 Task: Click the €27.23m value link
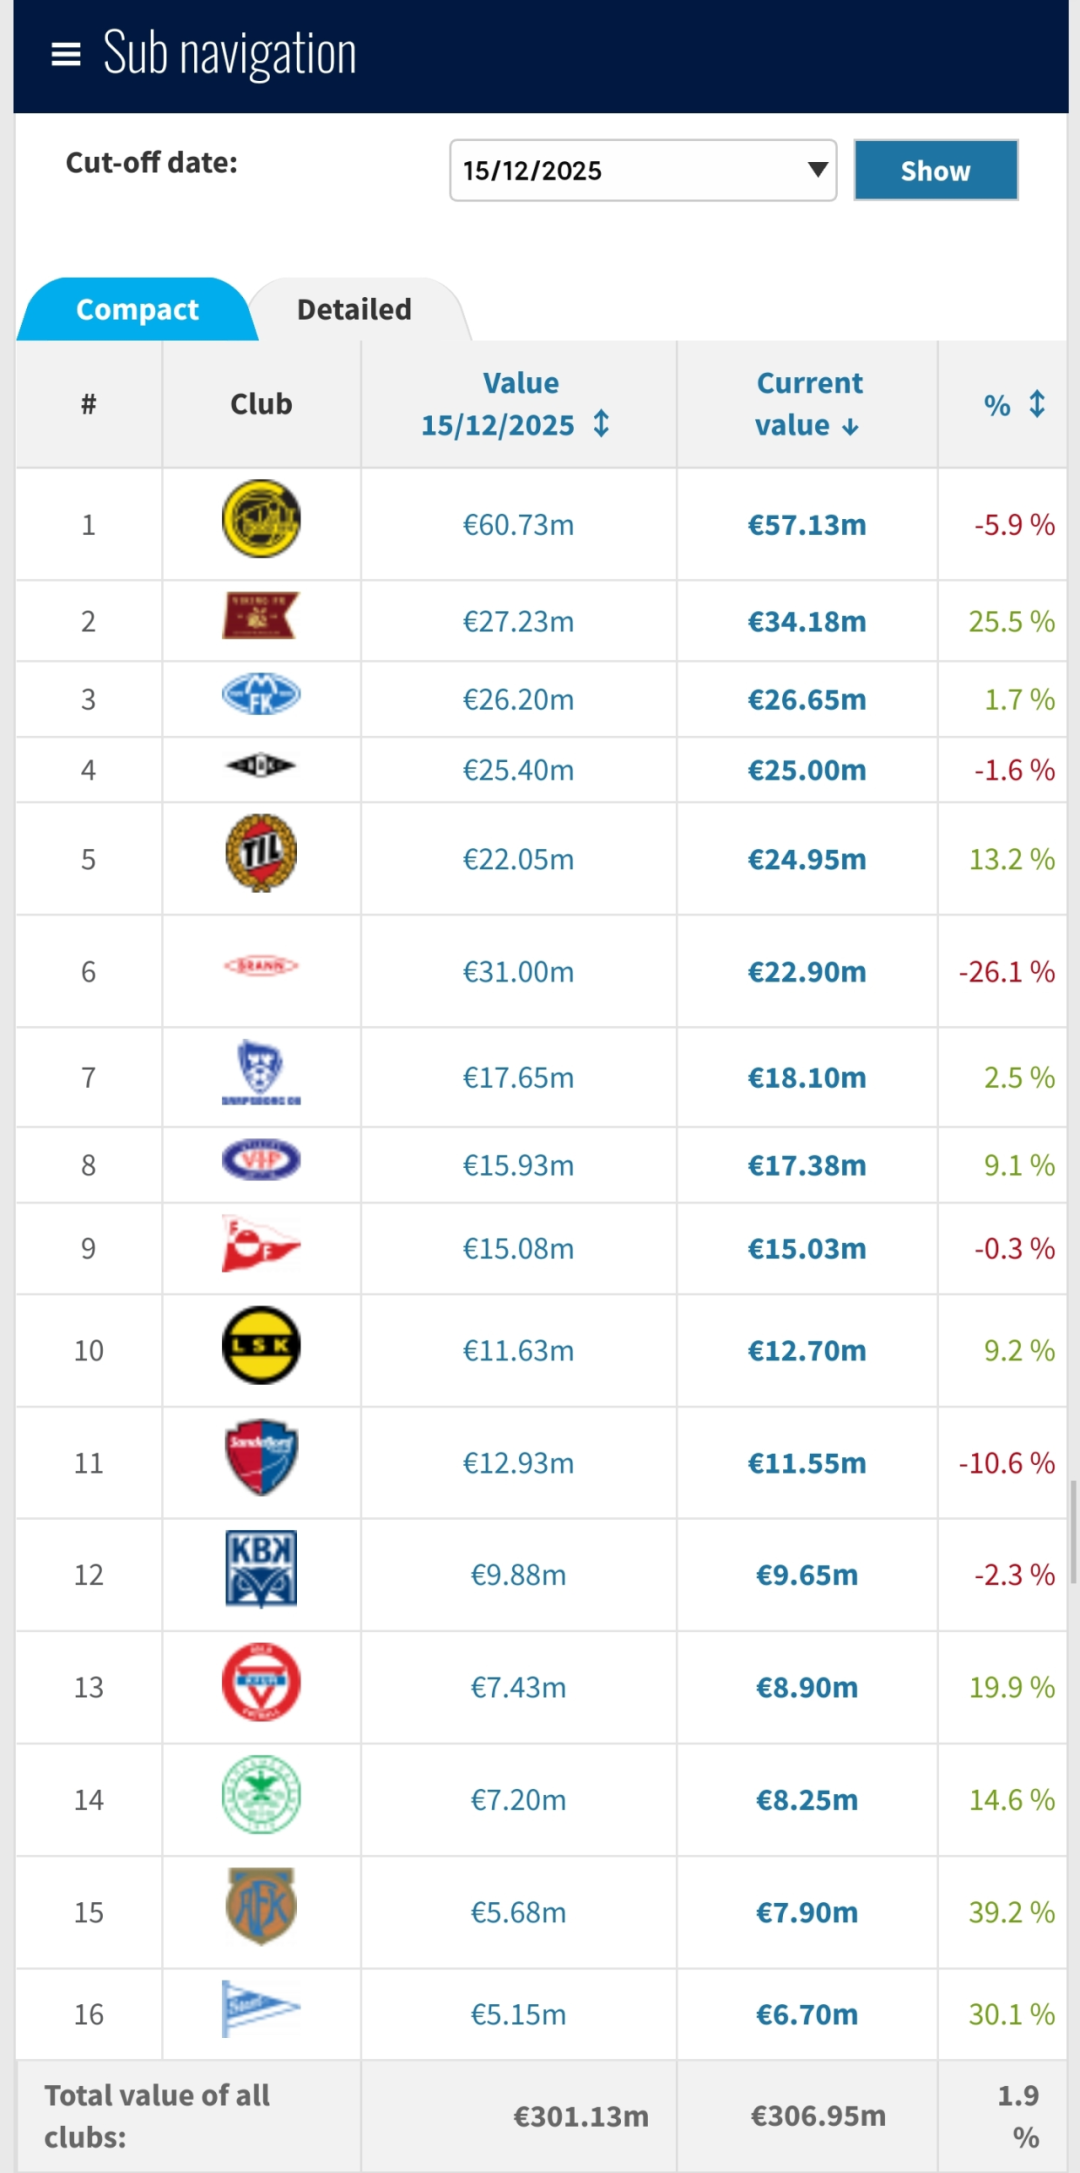518,622
